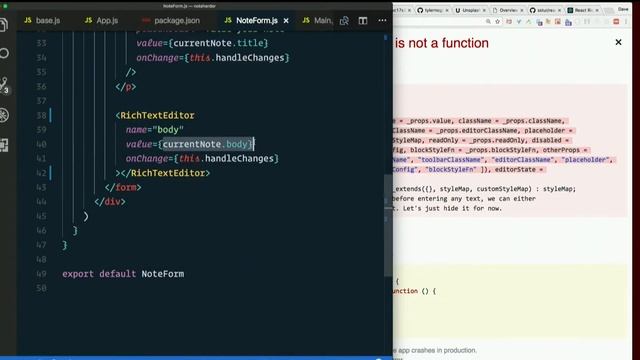Switch to the base.js tab

tap(42, 20)
